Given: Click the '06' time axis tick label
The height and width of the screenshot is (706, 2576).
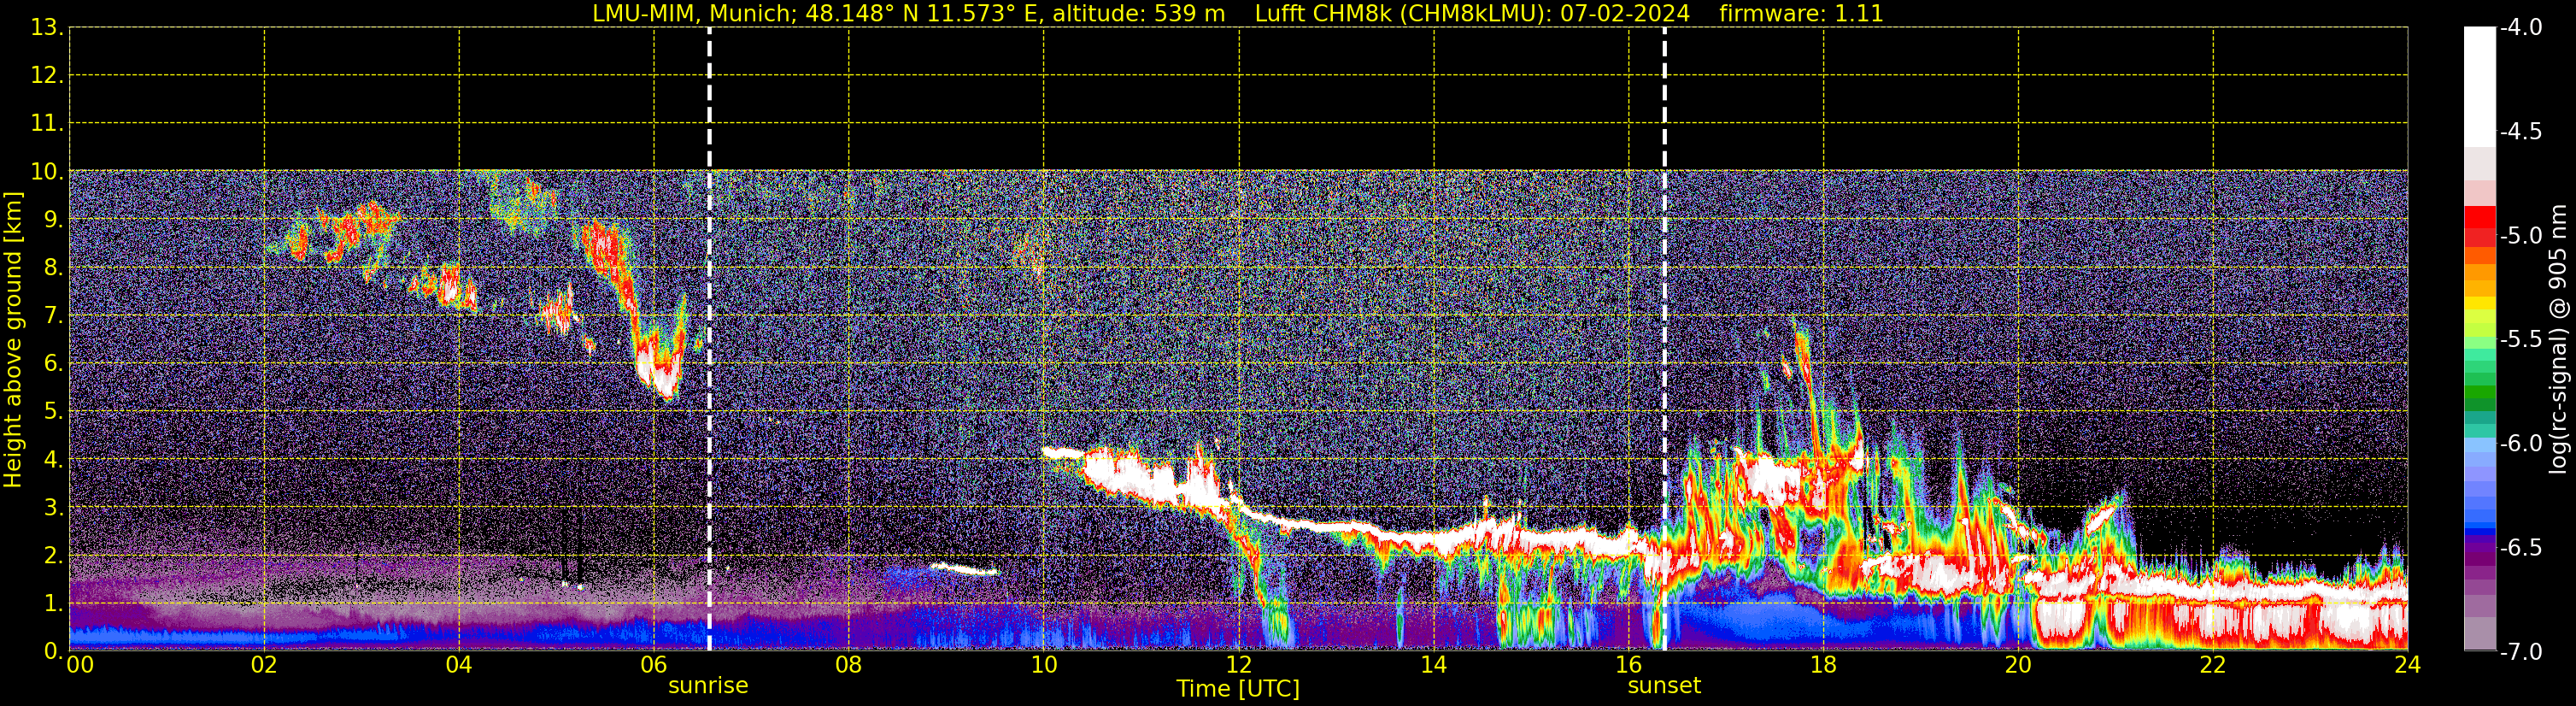Looking at the screenshot, I should pyautogui.click(x=654, y=665).
